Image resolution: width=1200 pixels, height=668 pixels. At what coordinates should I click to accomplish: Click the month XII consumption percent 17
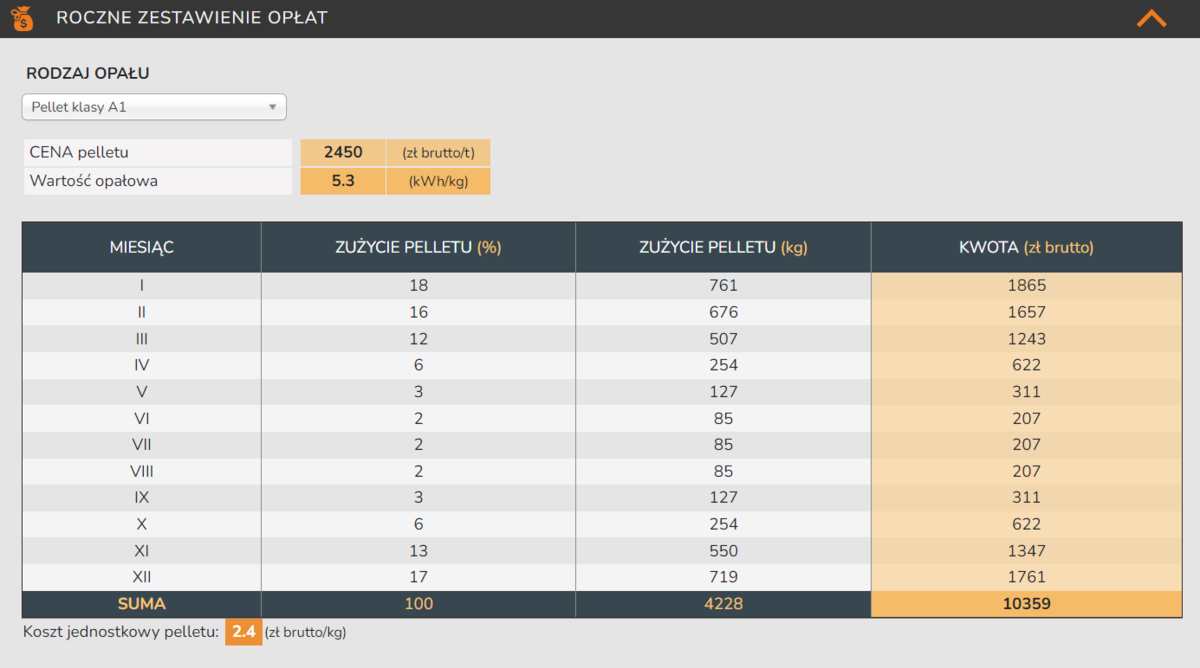tap(418, 577)
